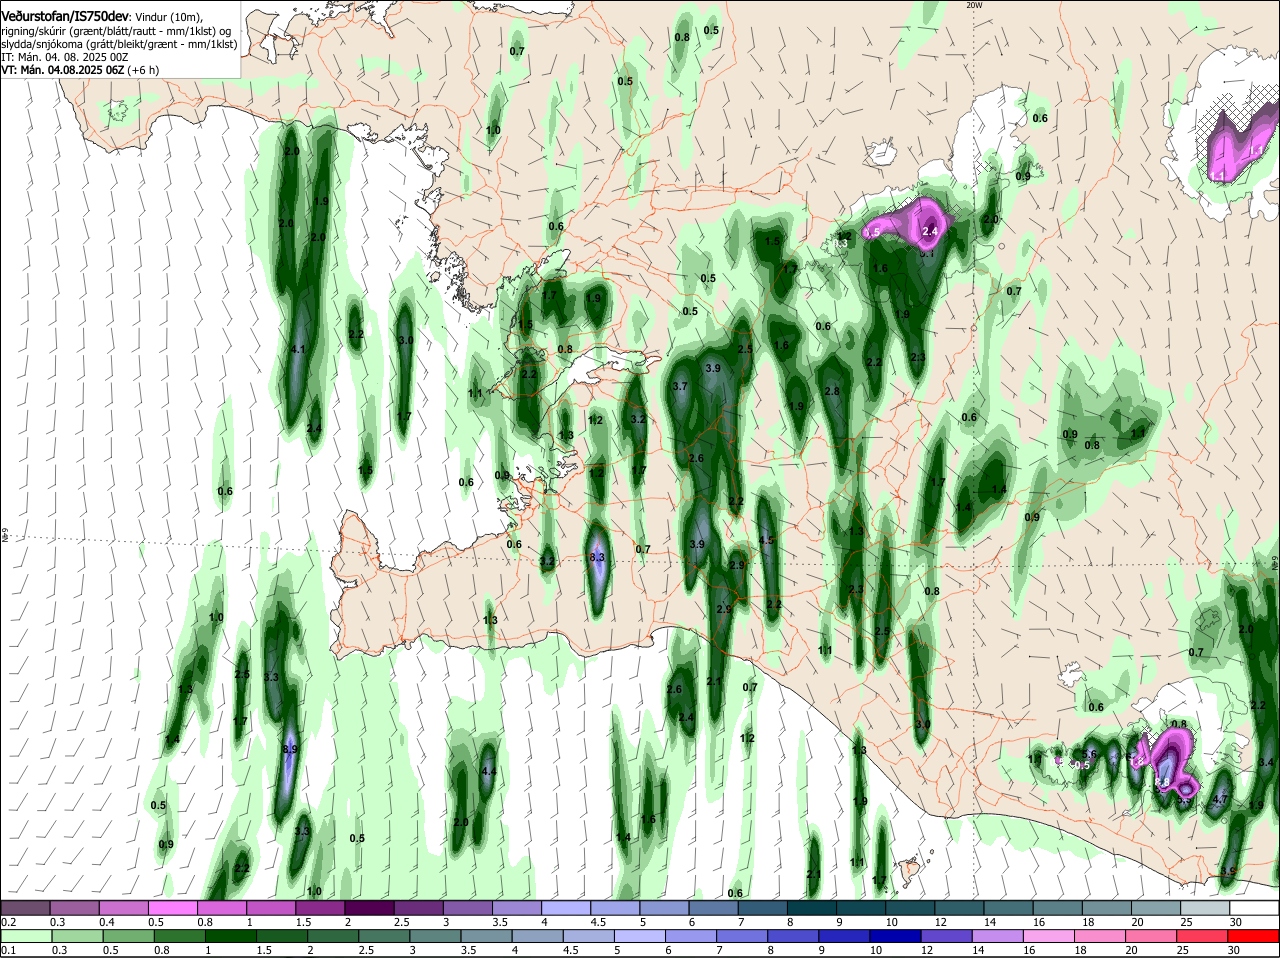Click the 8.3 precipitation value on the map
This screenshot has width=1280, height=958.
click(x=598, y=557)
